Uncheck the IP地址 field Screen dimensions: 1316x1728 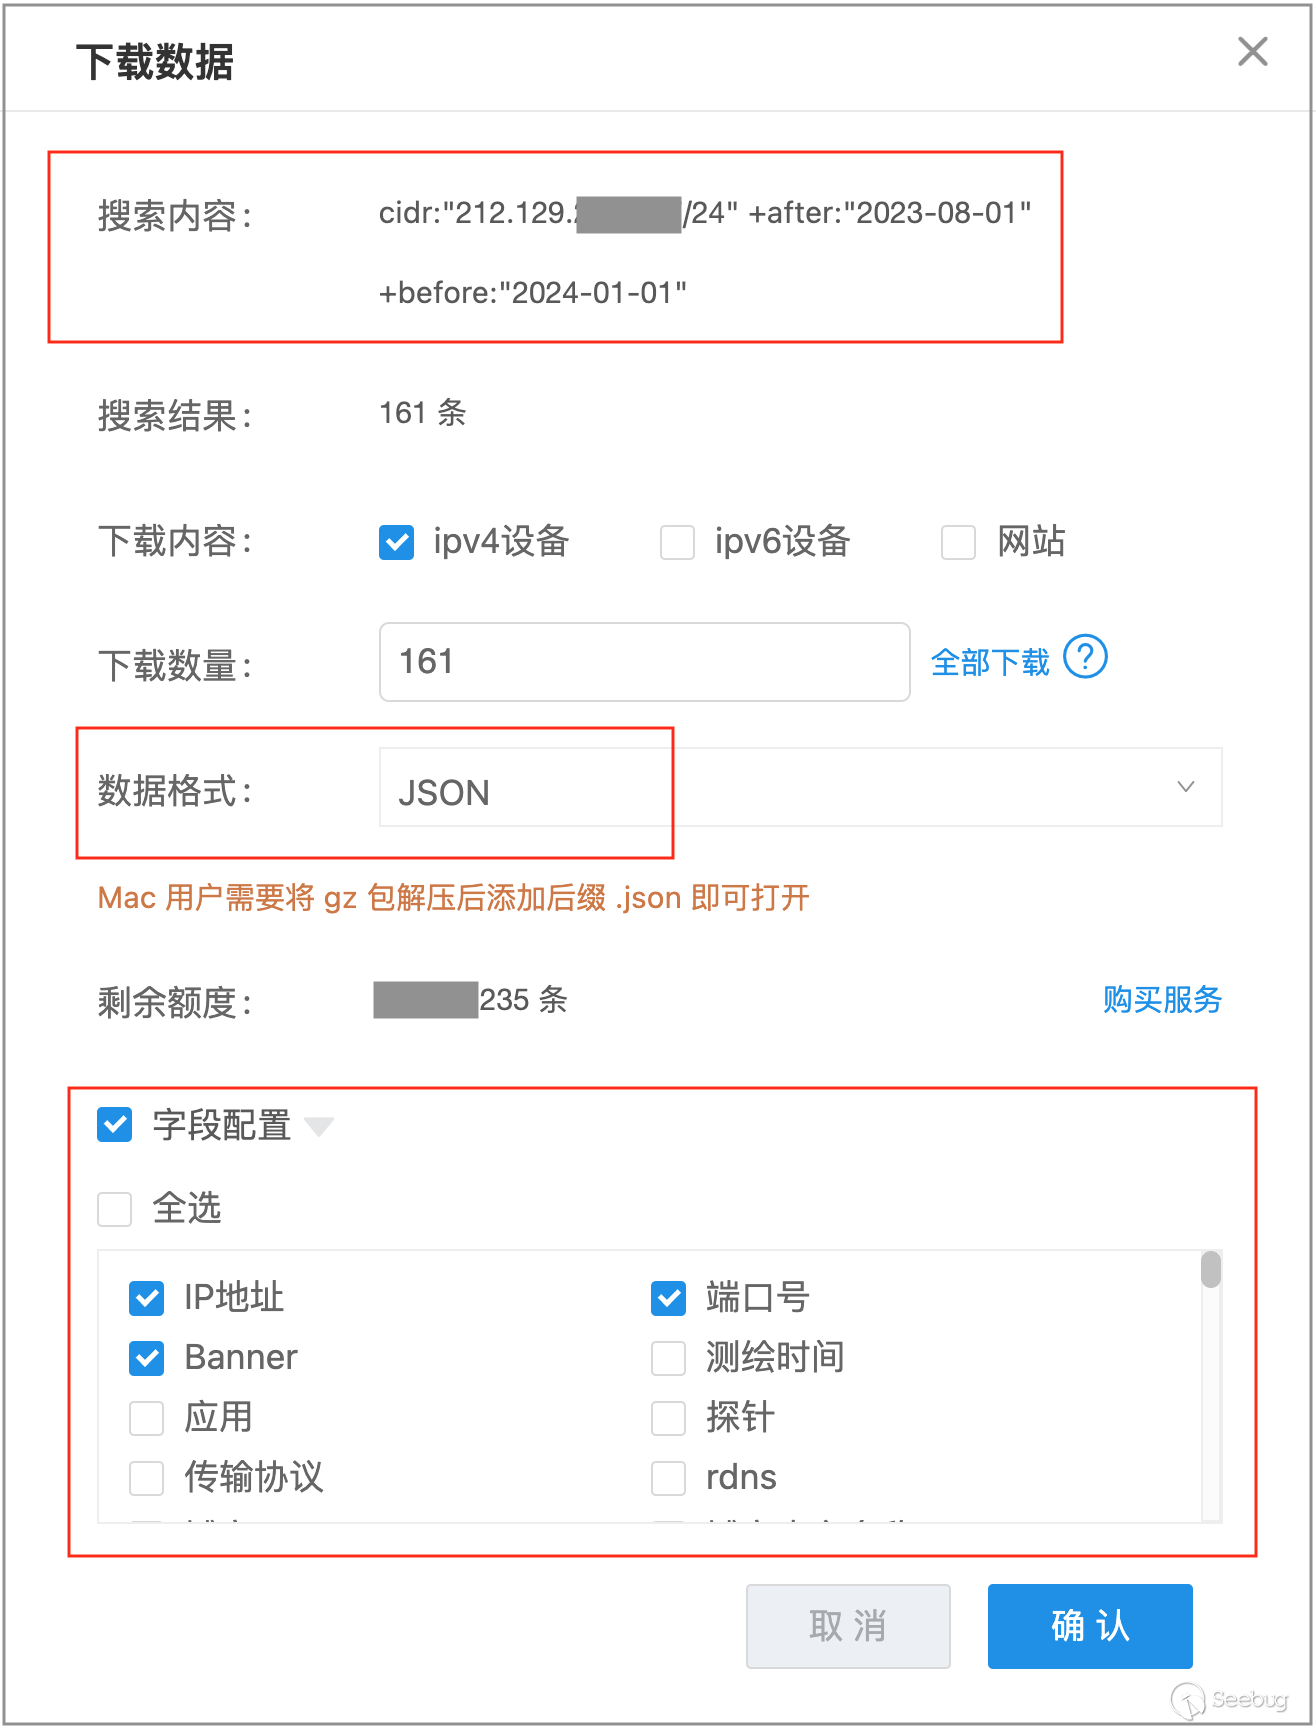(x=147, y=1298)
